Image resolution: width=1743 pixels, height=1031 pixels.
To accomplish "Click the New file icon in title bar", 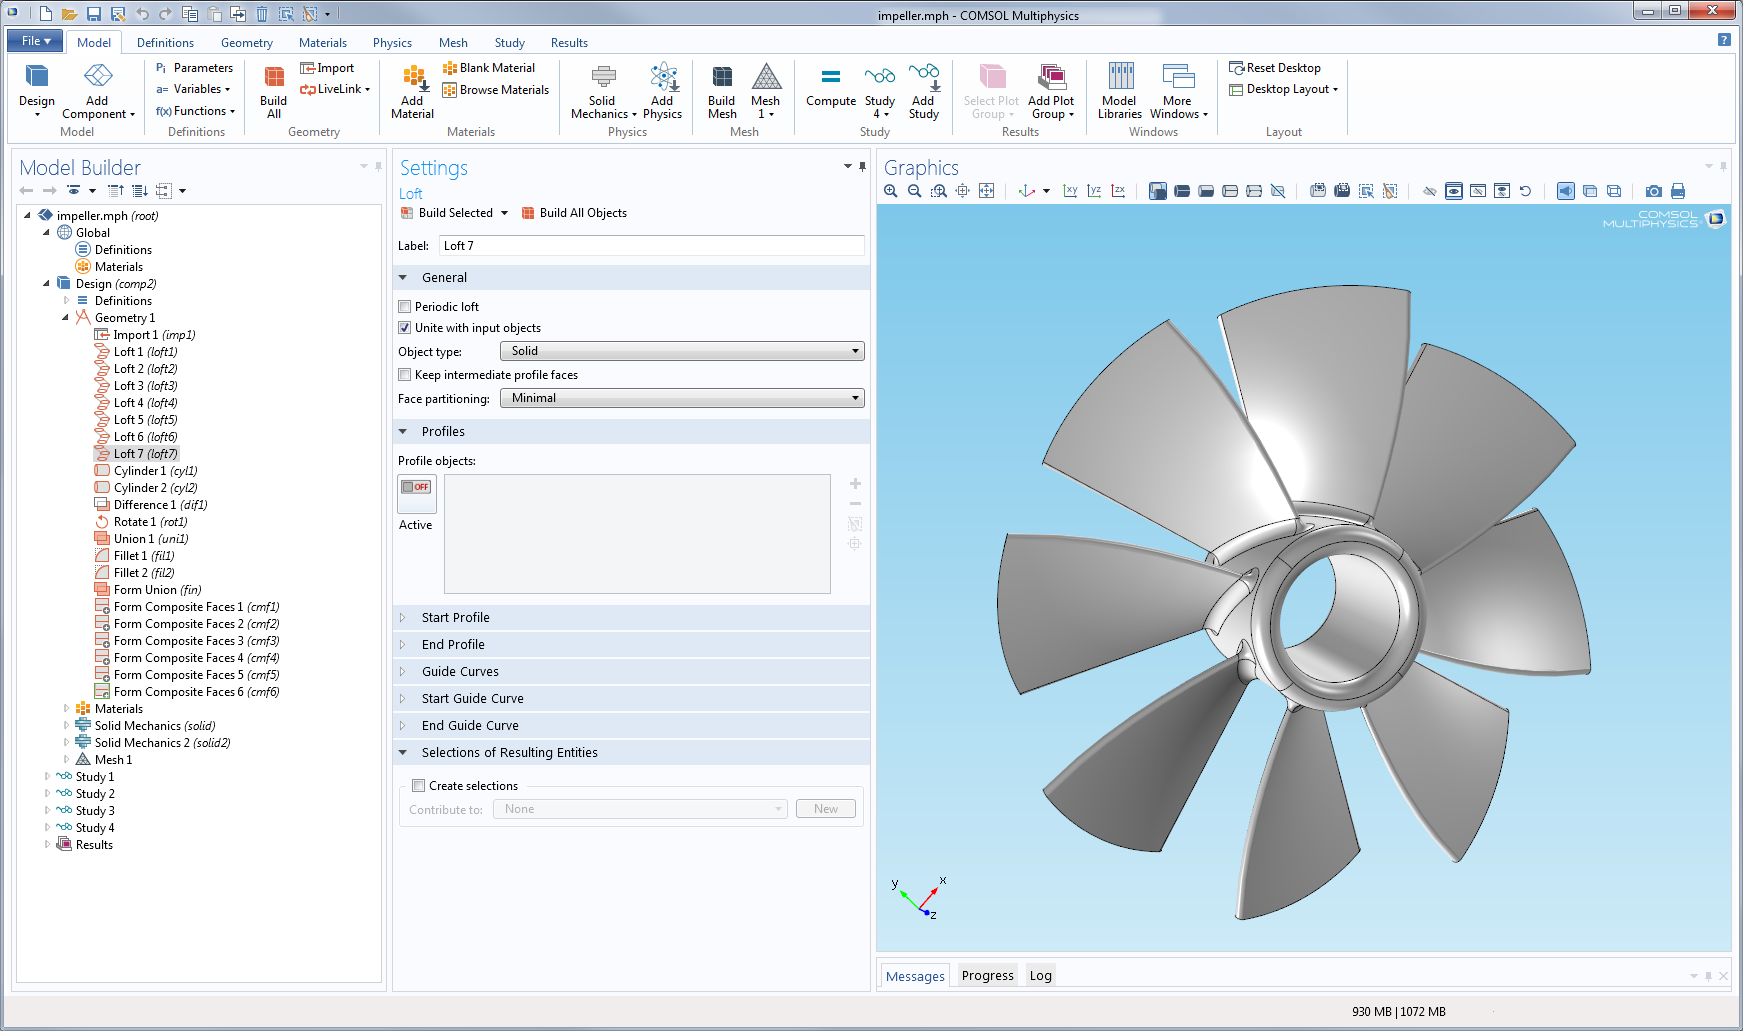I will [46, 14].
